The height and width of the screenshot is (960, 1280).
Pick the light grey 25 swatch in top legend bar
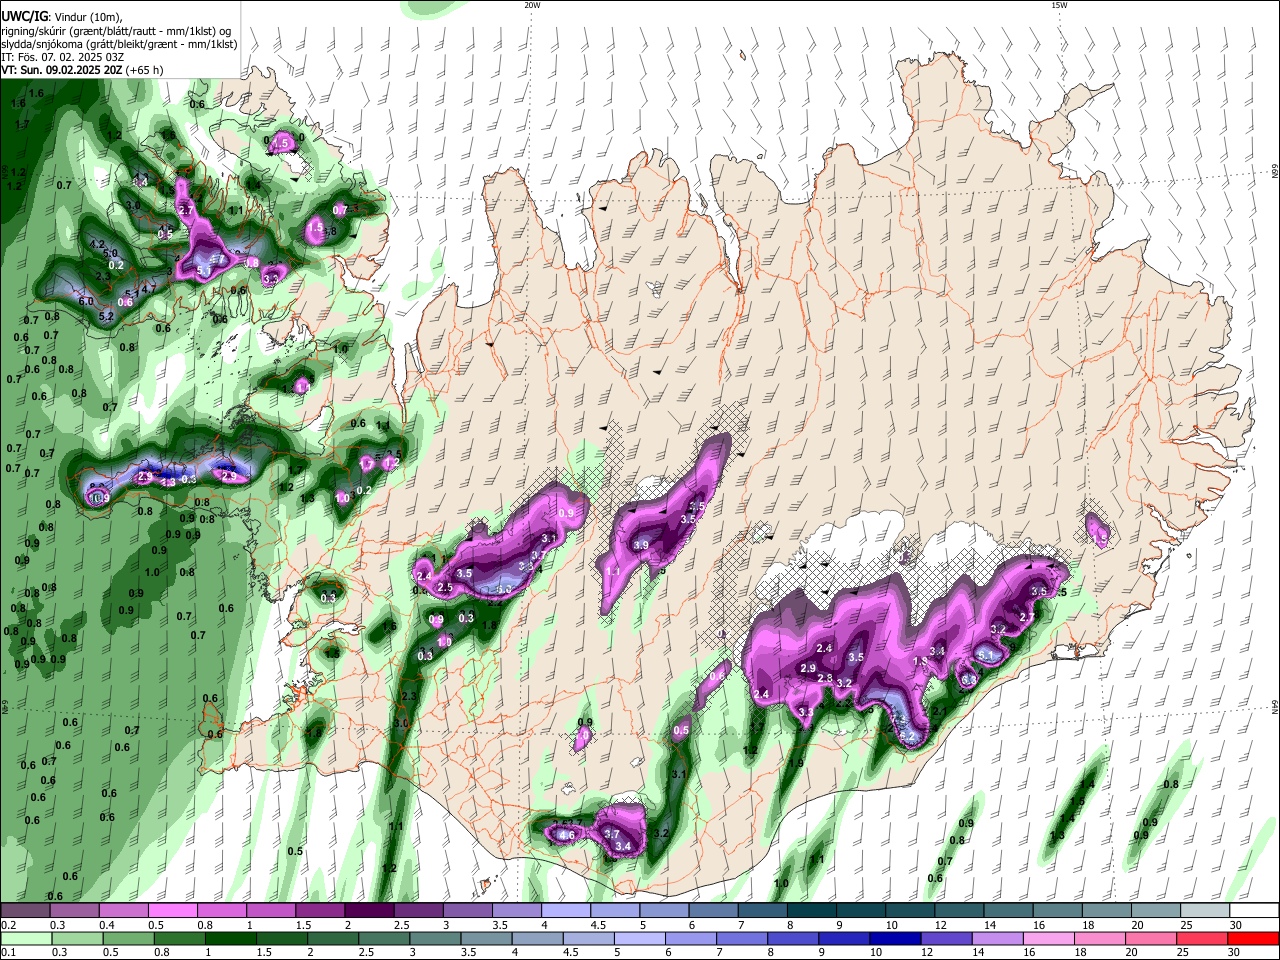click(x=1205, y=911)
